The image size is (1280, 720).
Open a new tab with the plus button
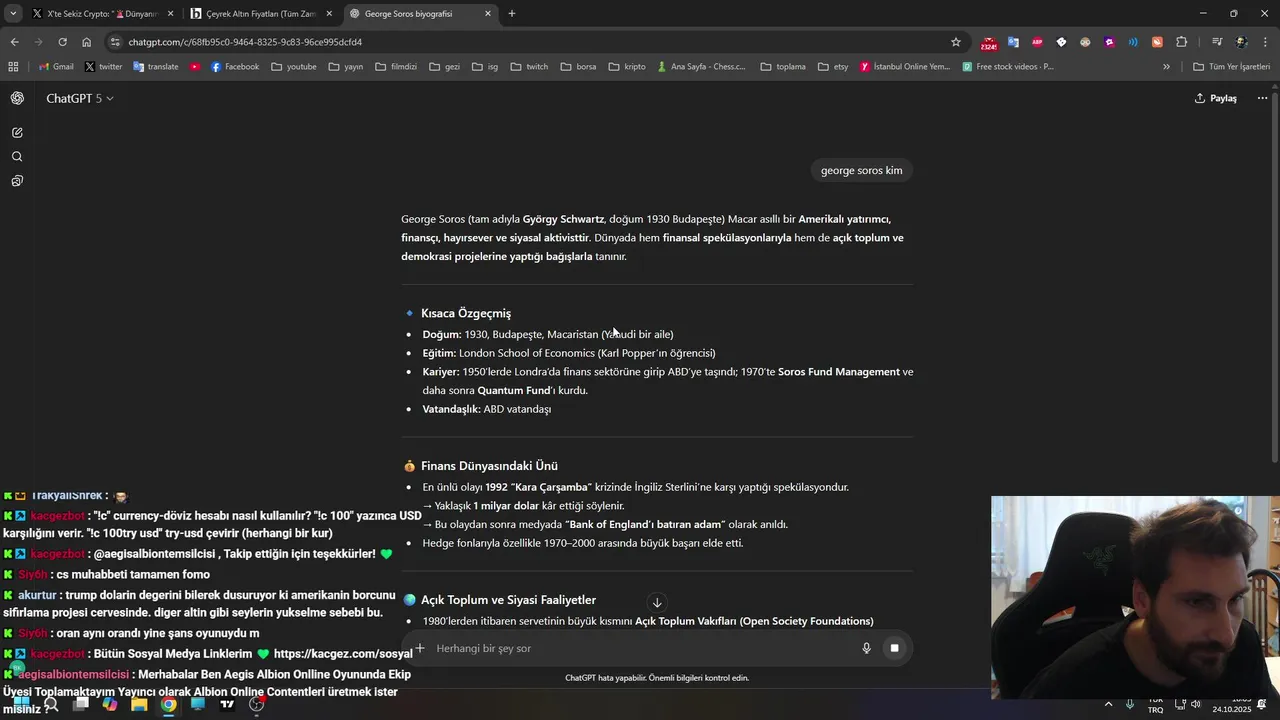(x=512, y=14)
